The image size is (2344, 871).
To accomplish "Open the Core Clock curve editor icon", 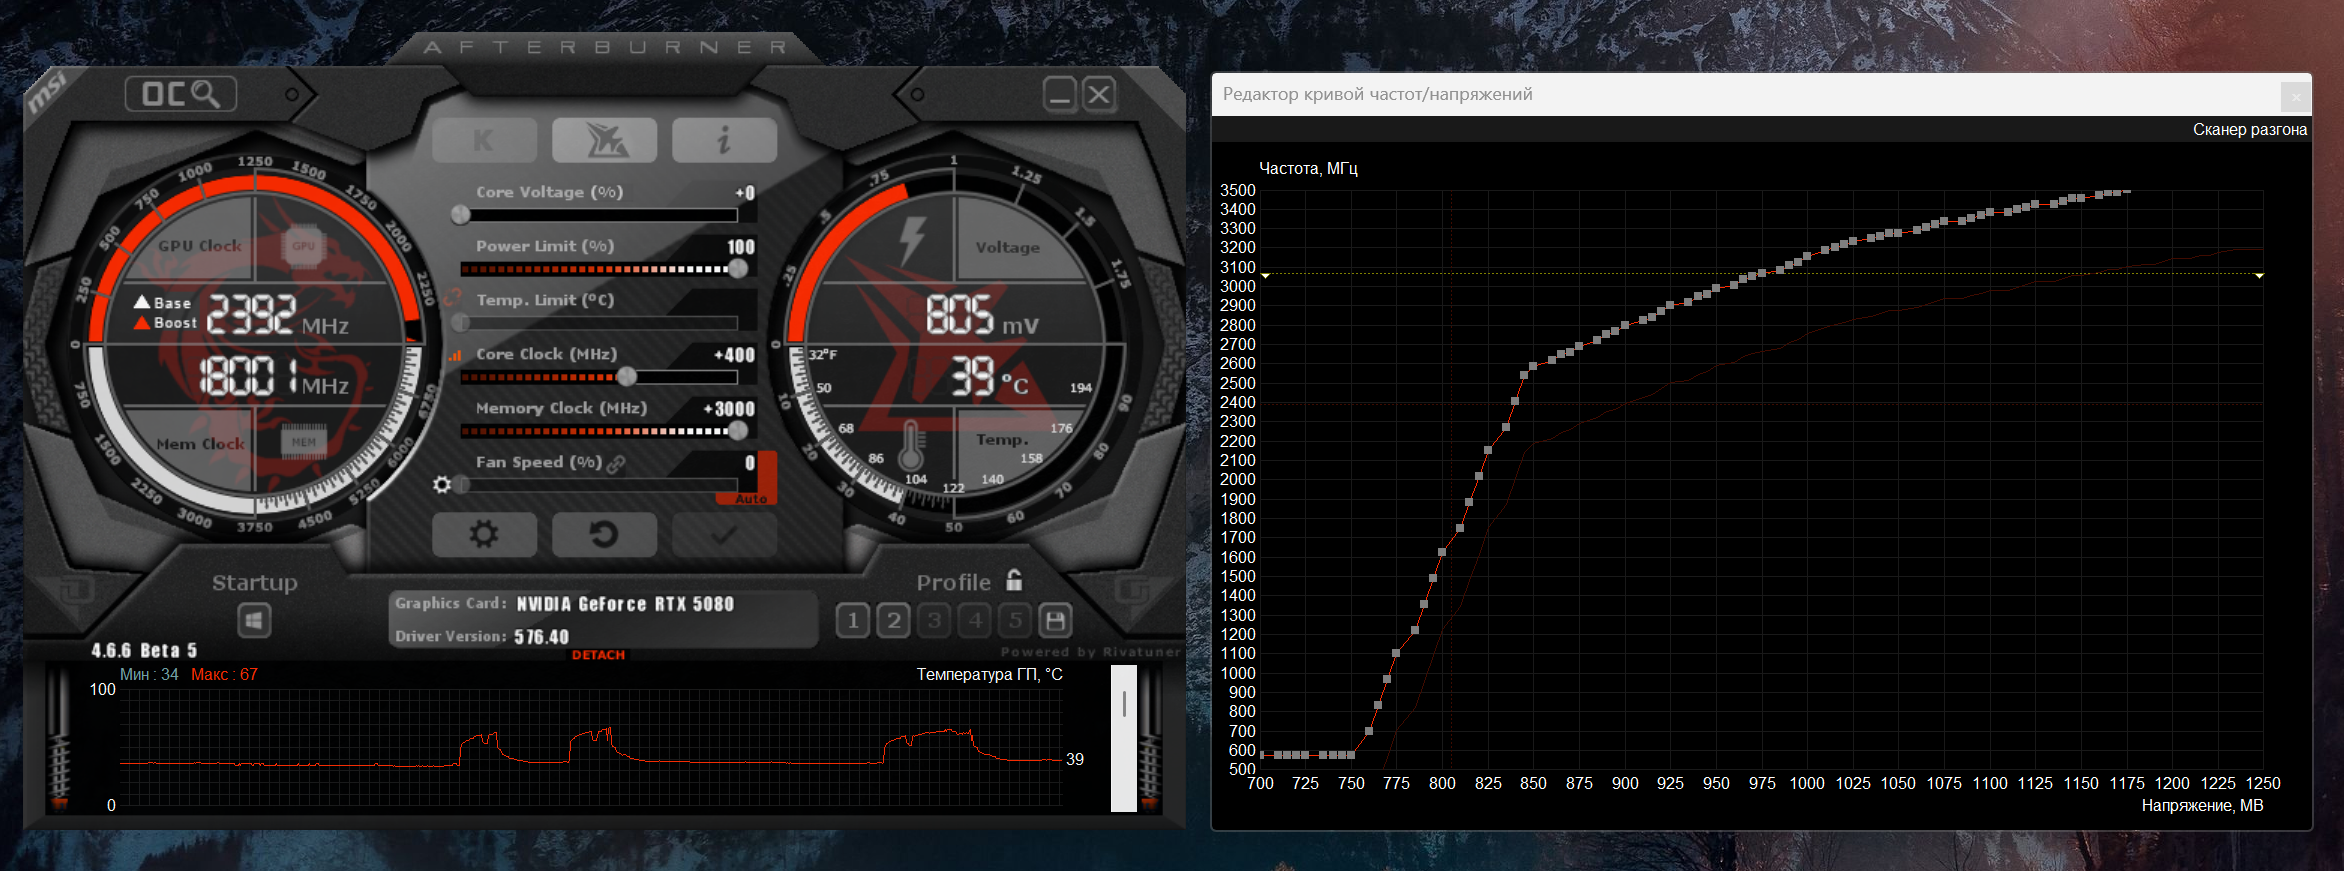I will click(x=455, y=355).
